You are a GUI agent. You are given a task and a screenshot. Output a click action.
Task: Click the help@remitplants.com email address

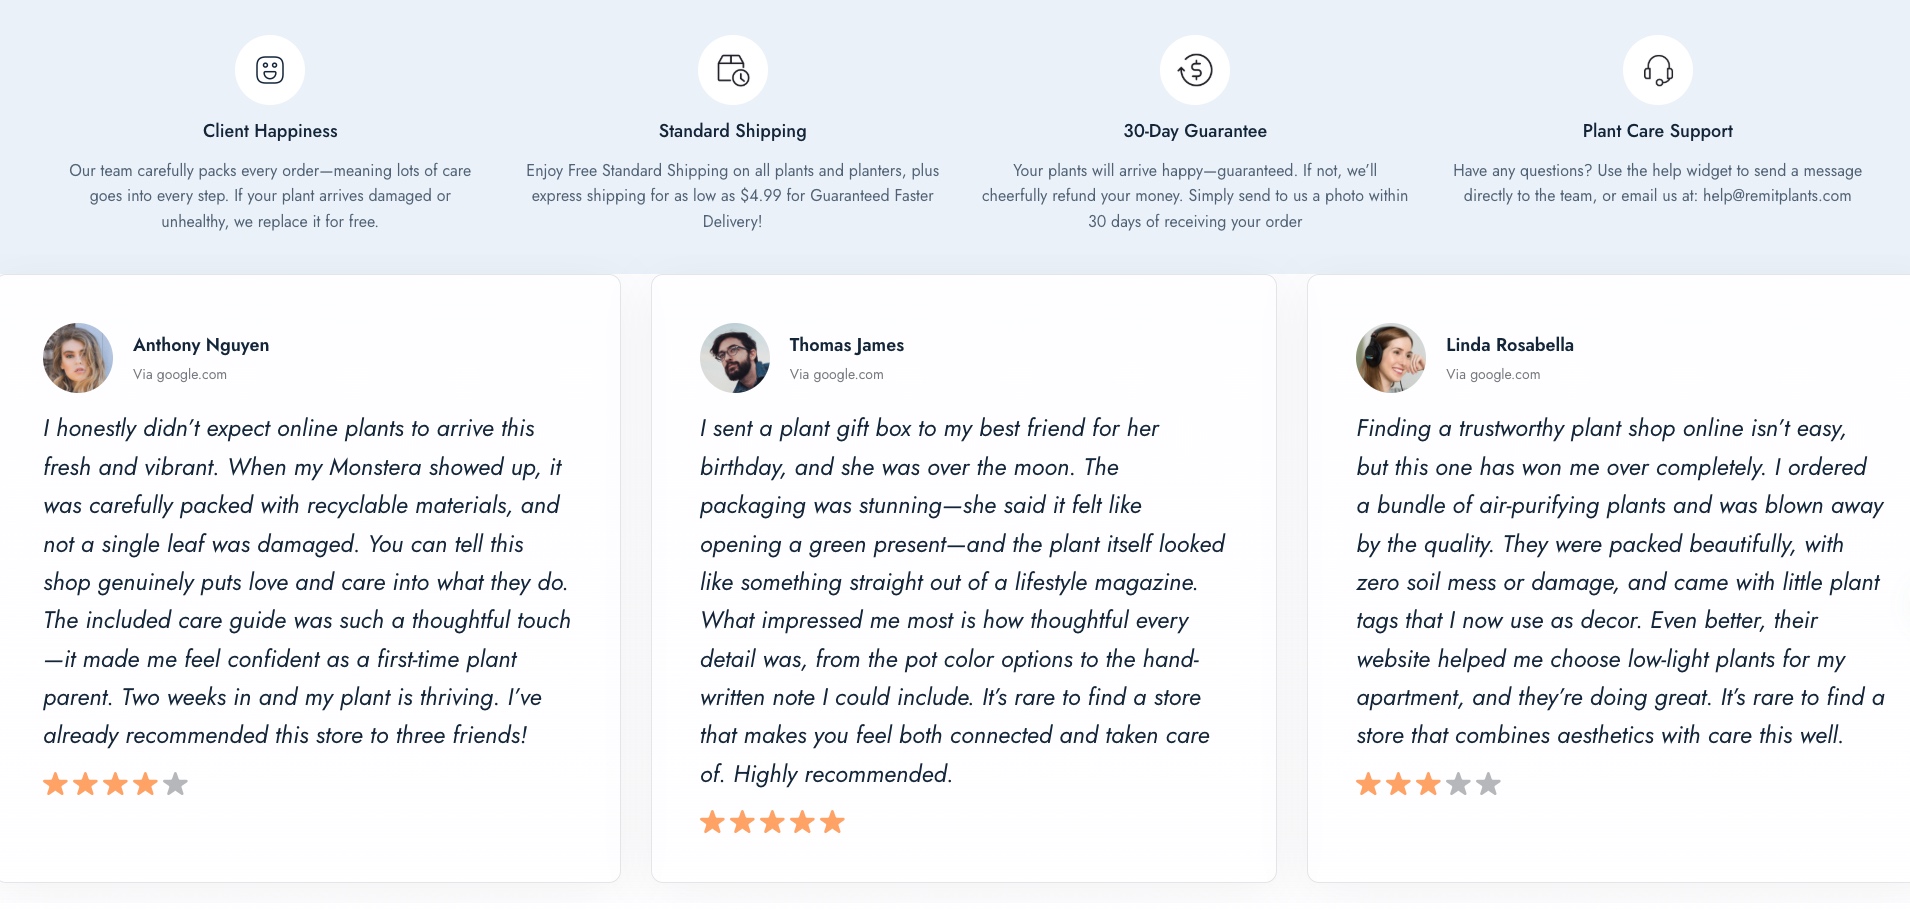[x=1777, y=196]
